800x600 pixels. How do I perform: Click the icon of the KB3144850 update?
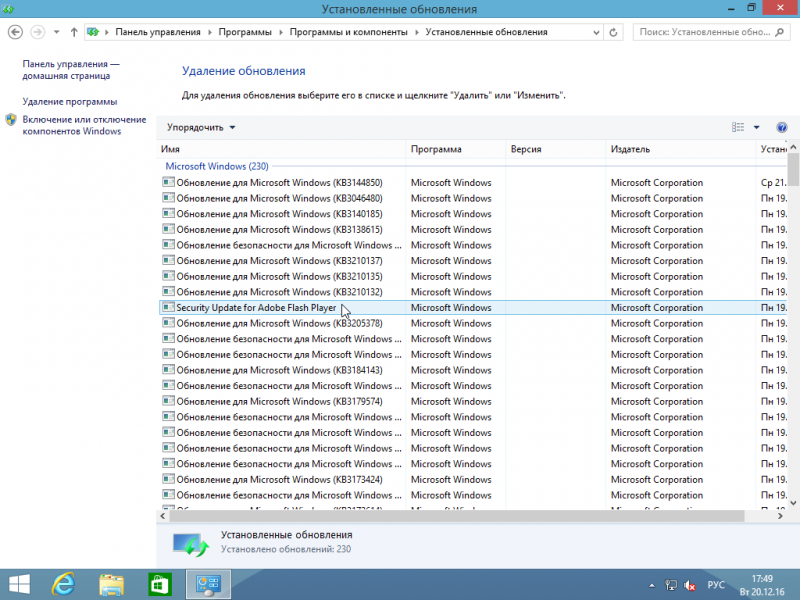click(x=168, y=182)
